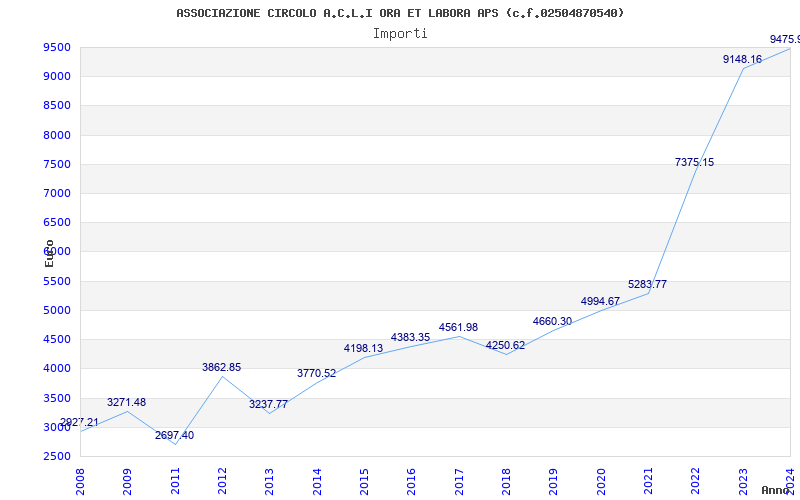The width and height of the screenshot is (800, 500).
Task: Click x-axis year 2016
Action: tap(412, 482)
